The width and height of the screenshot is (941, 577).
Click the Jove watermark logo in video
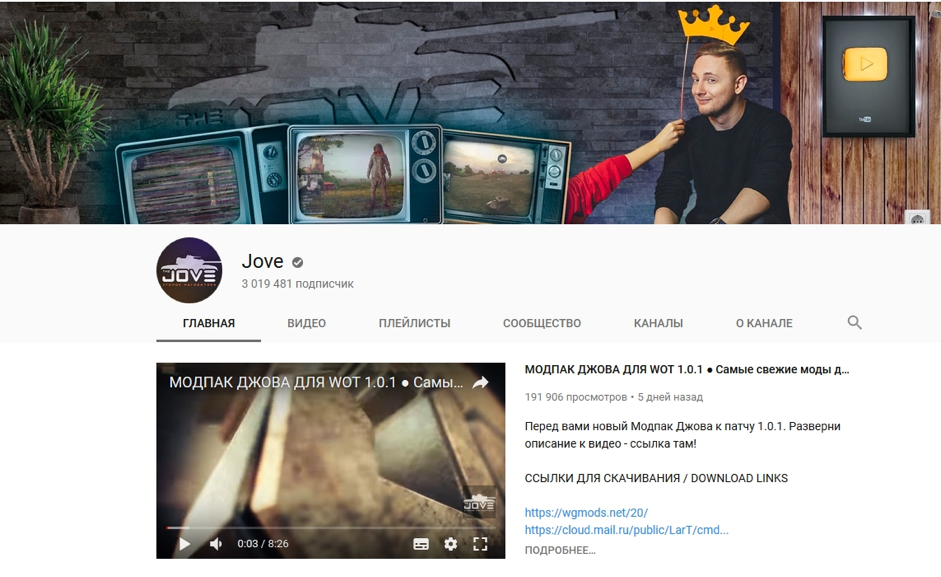pyautogui.click(x=479, y=503)
